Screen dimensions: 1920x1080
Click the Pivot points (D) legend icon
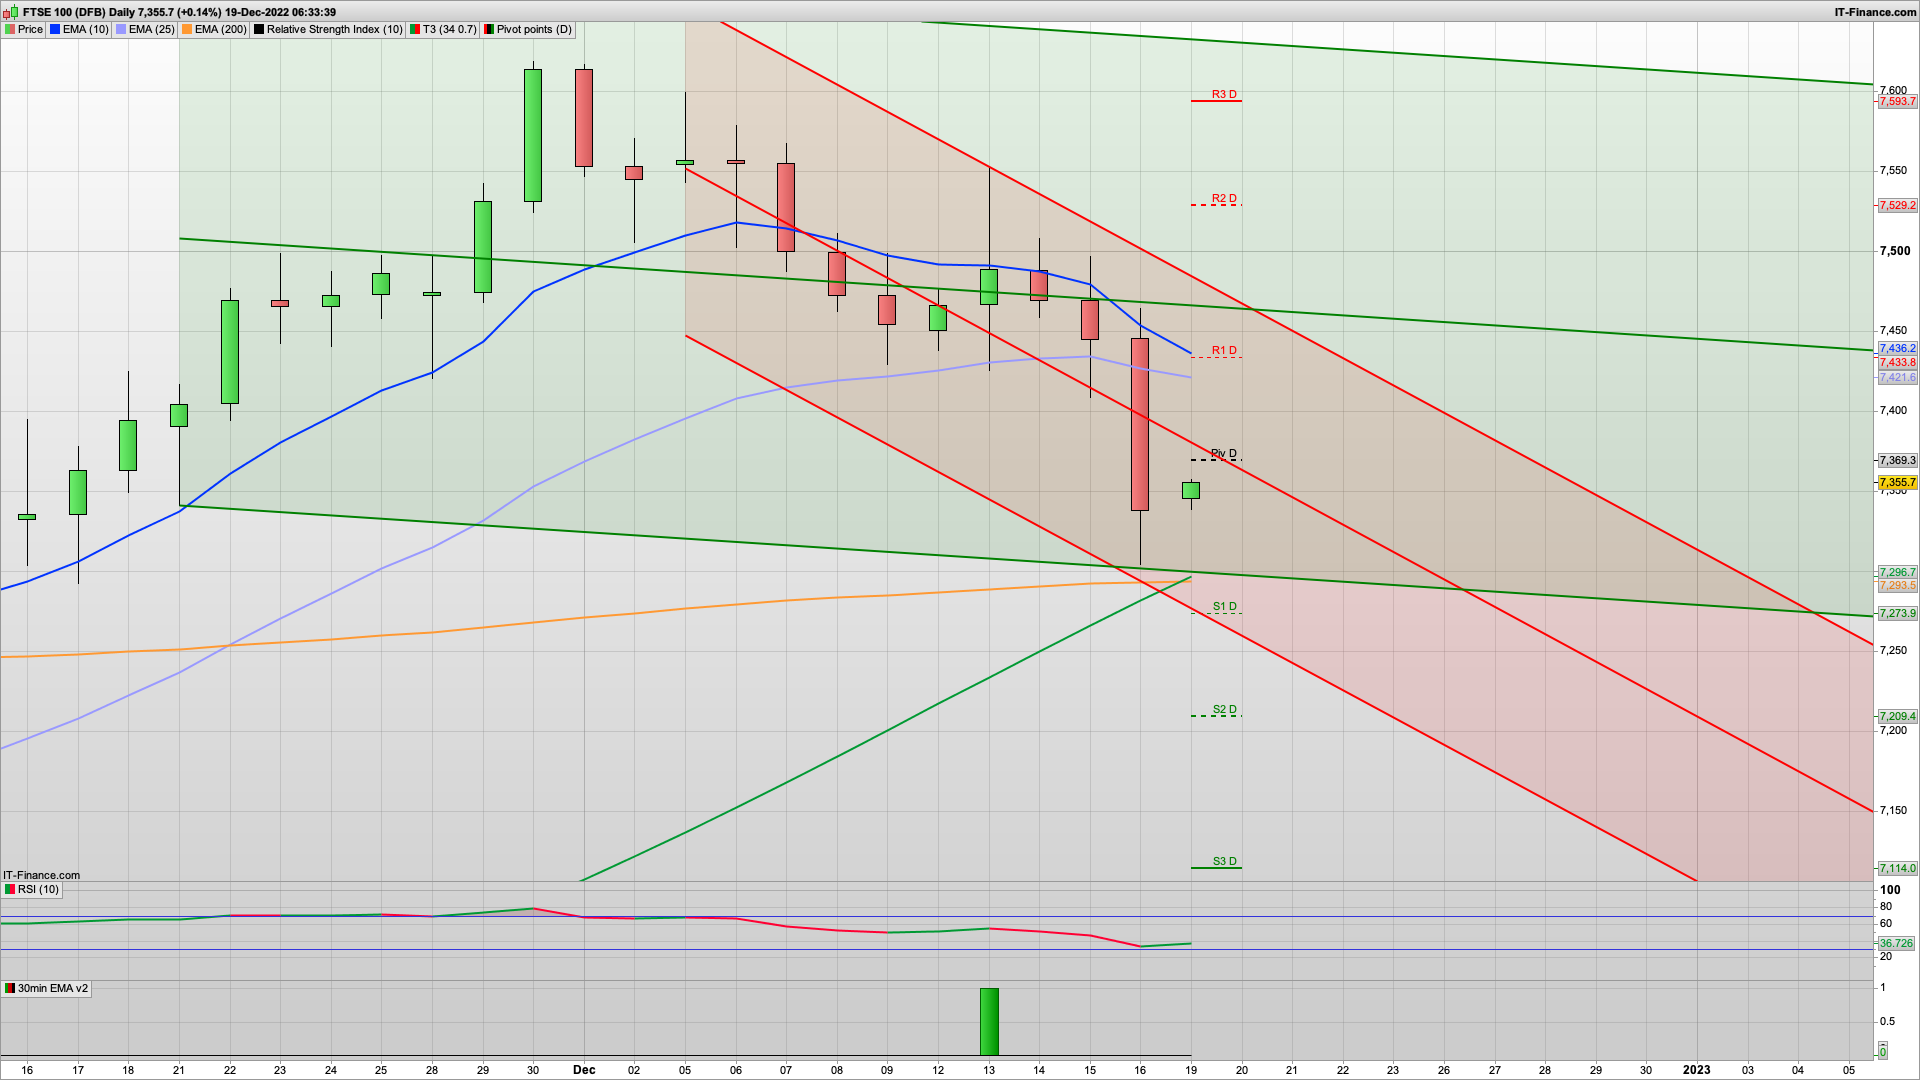point(489,29)
